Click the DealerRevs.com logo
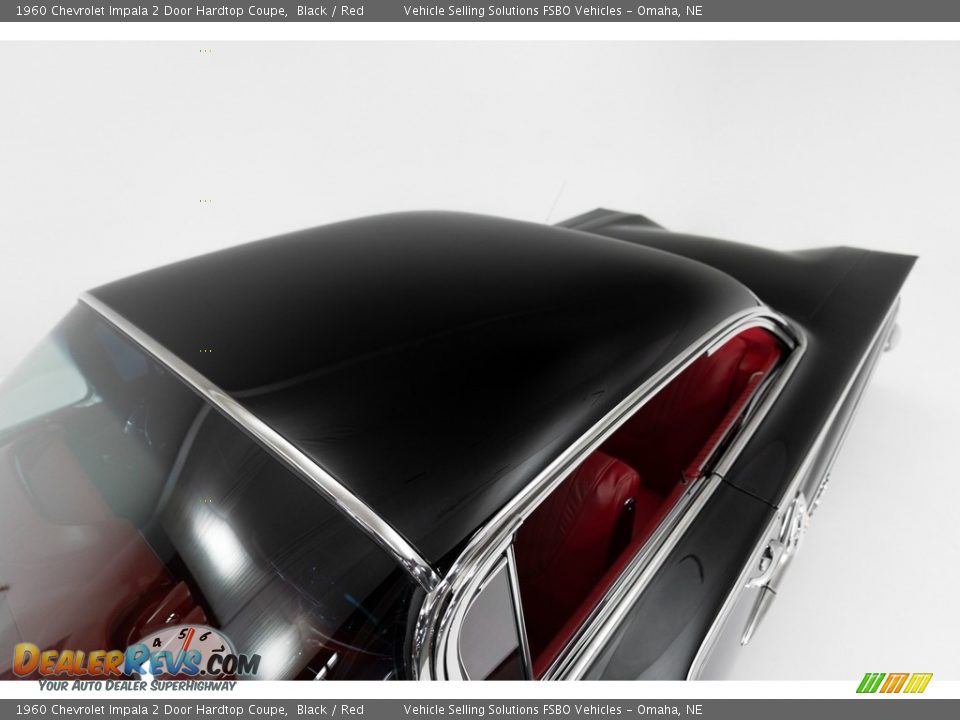 point(135,661)
